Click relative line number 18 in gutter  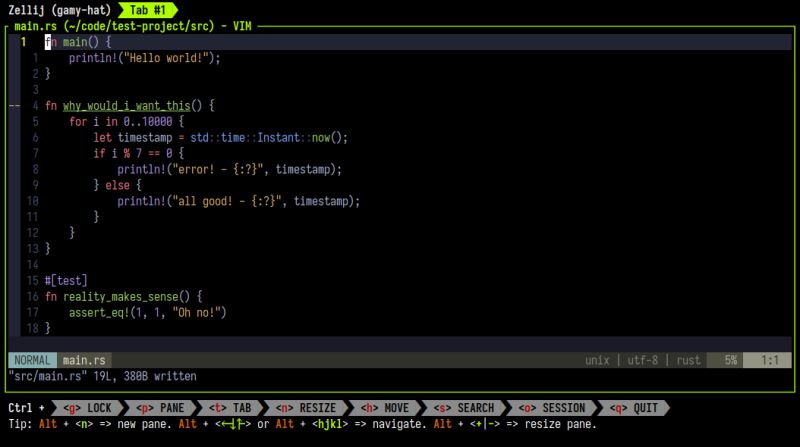(x=33, y=328)
